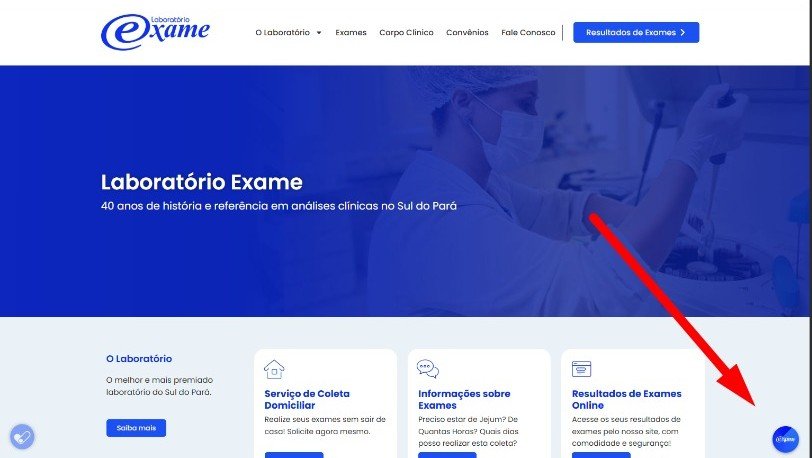Click the arrow in Resultados de Exames button

pyautogui.click(x=683, y=32)
